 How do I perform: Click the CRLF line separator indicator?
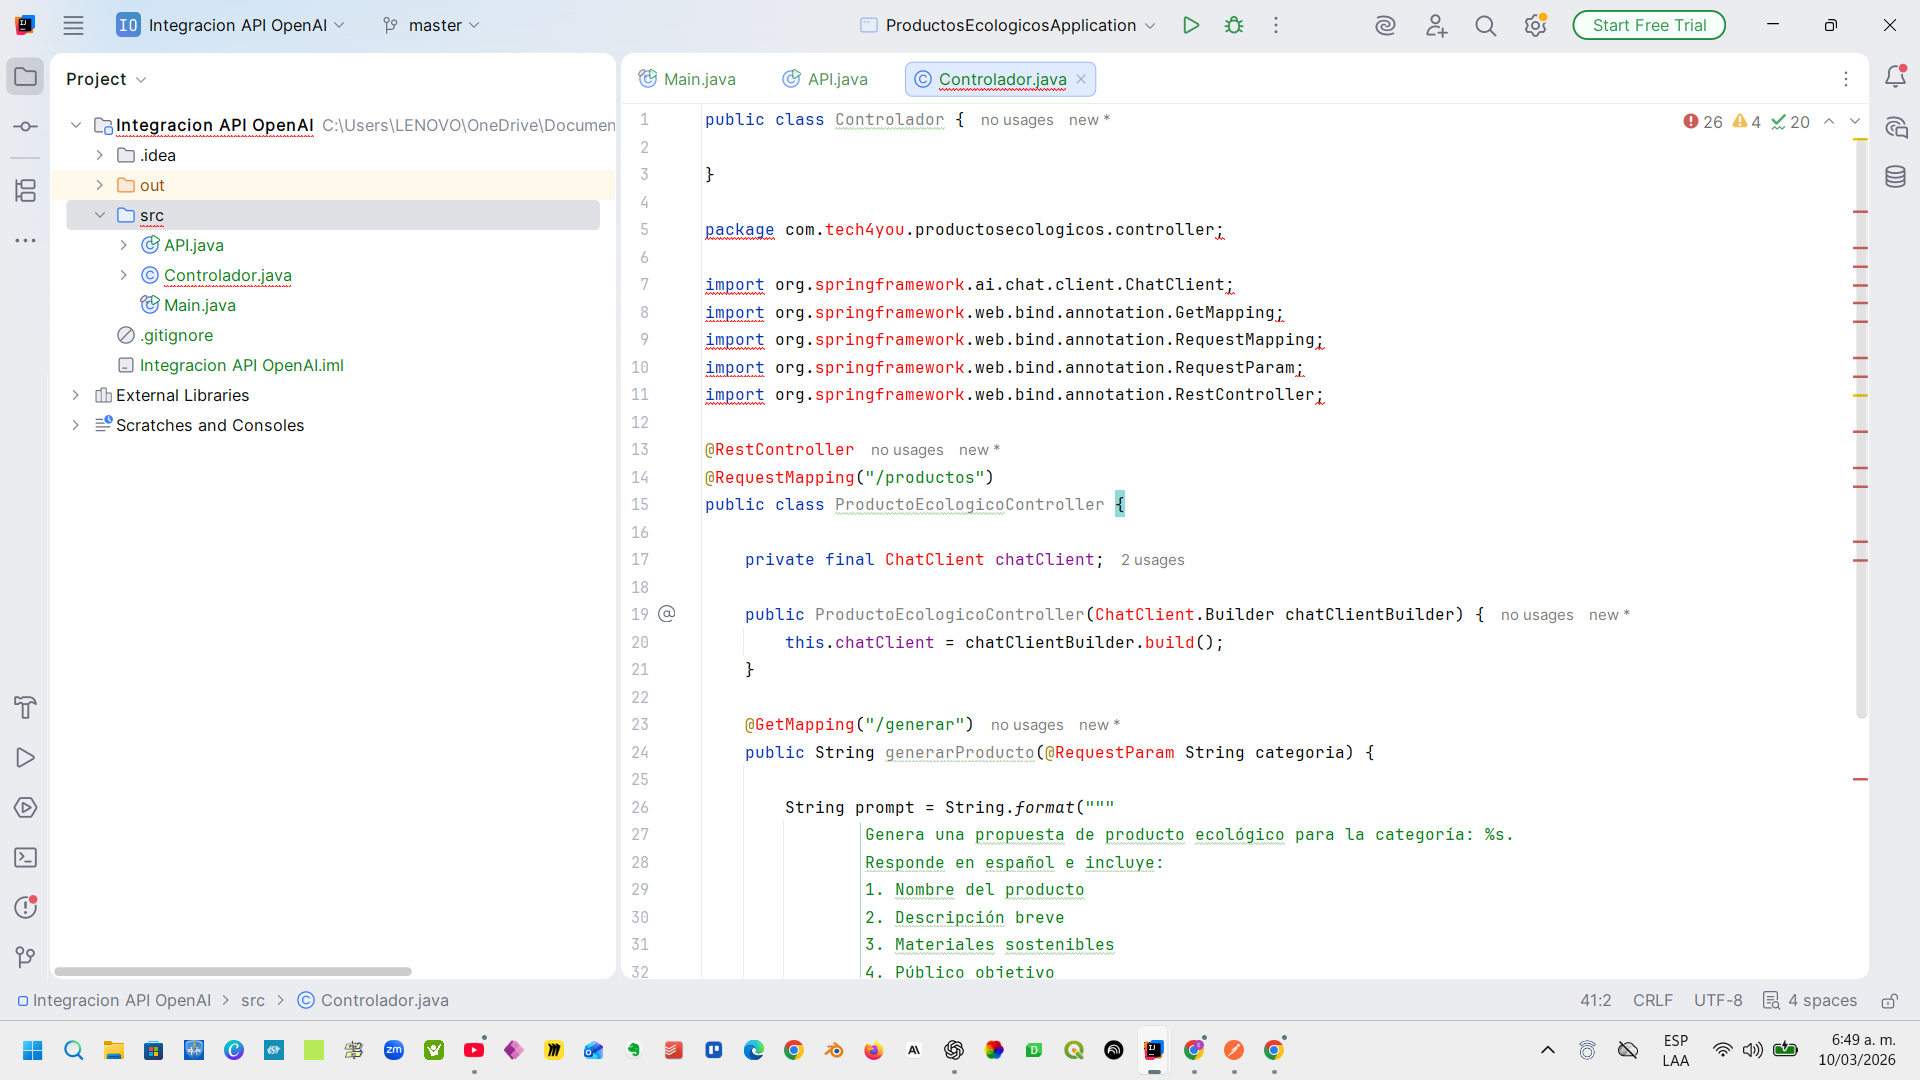tap(1652, 1001)
